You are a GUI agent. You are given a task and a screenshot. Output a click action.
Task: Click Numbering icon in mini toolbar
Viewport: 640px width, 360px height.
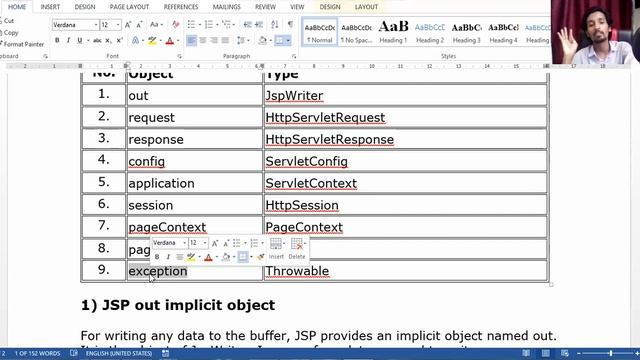point(254,243)
